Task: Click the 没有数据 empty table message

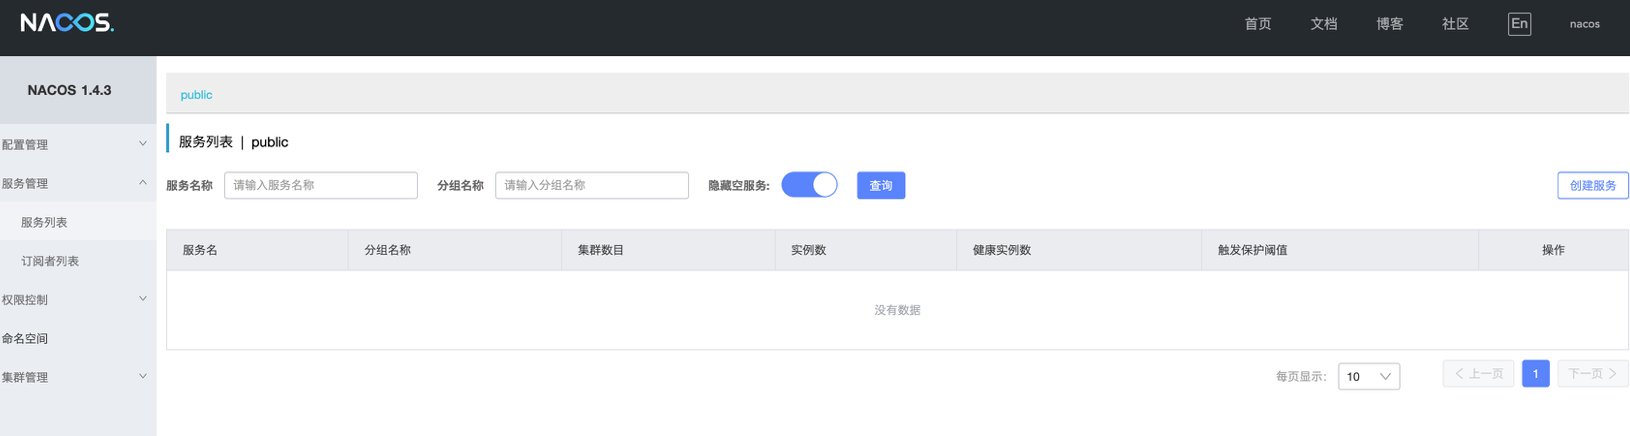Action: pos(897,310)
